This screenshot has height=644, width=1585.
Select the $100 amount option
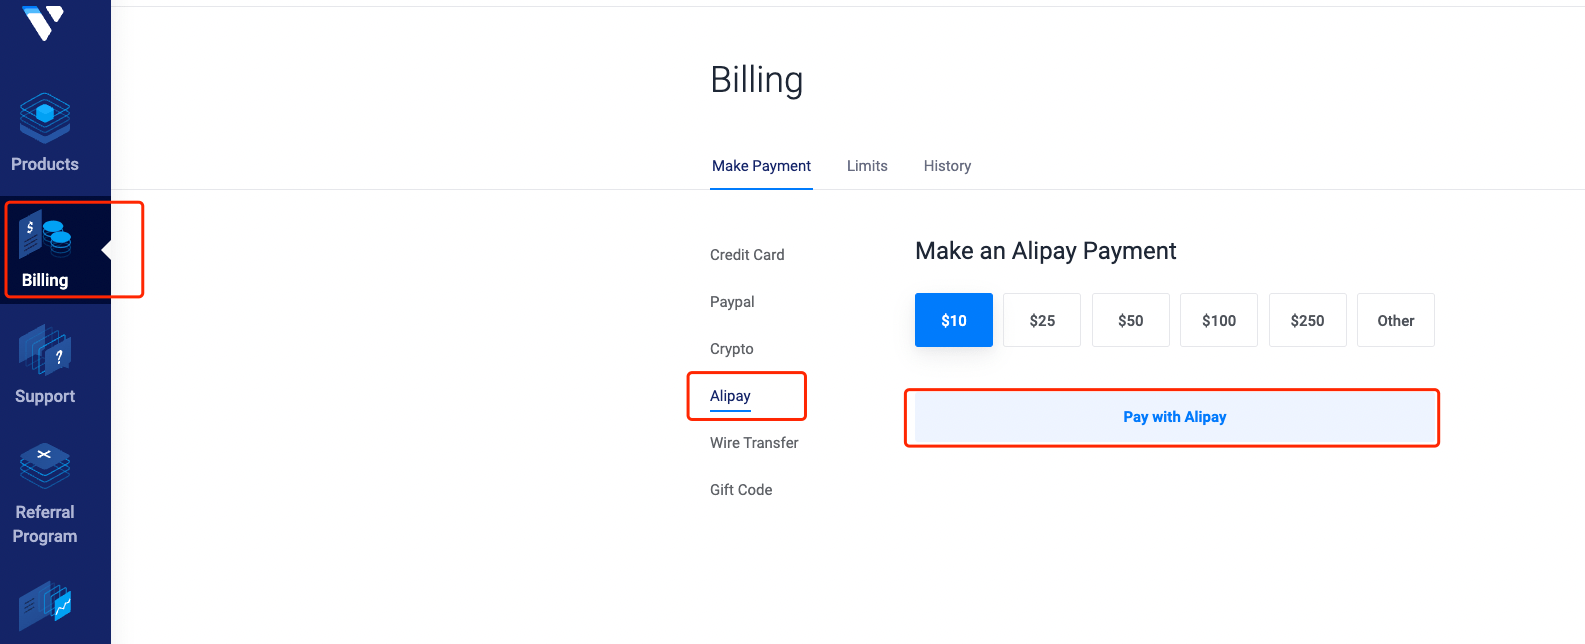pyautogui.click(x=1219, y=320)
